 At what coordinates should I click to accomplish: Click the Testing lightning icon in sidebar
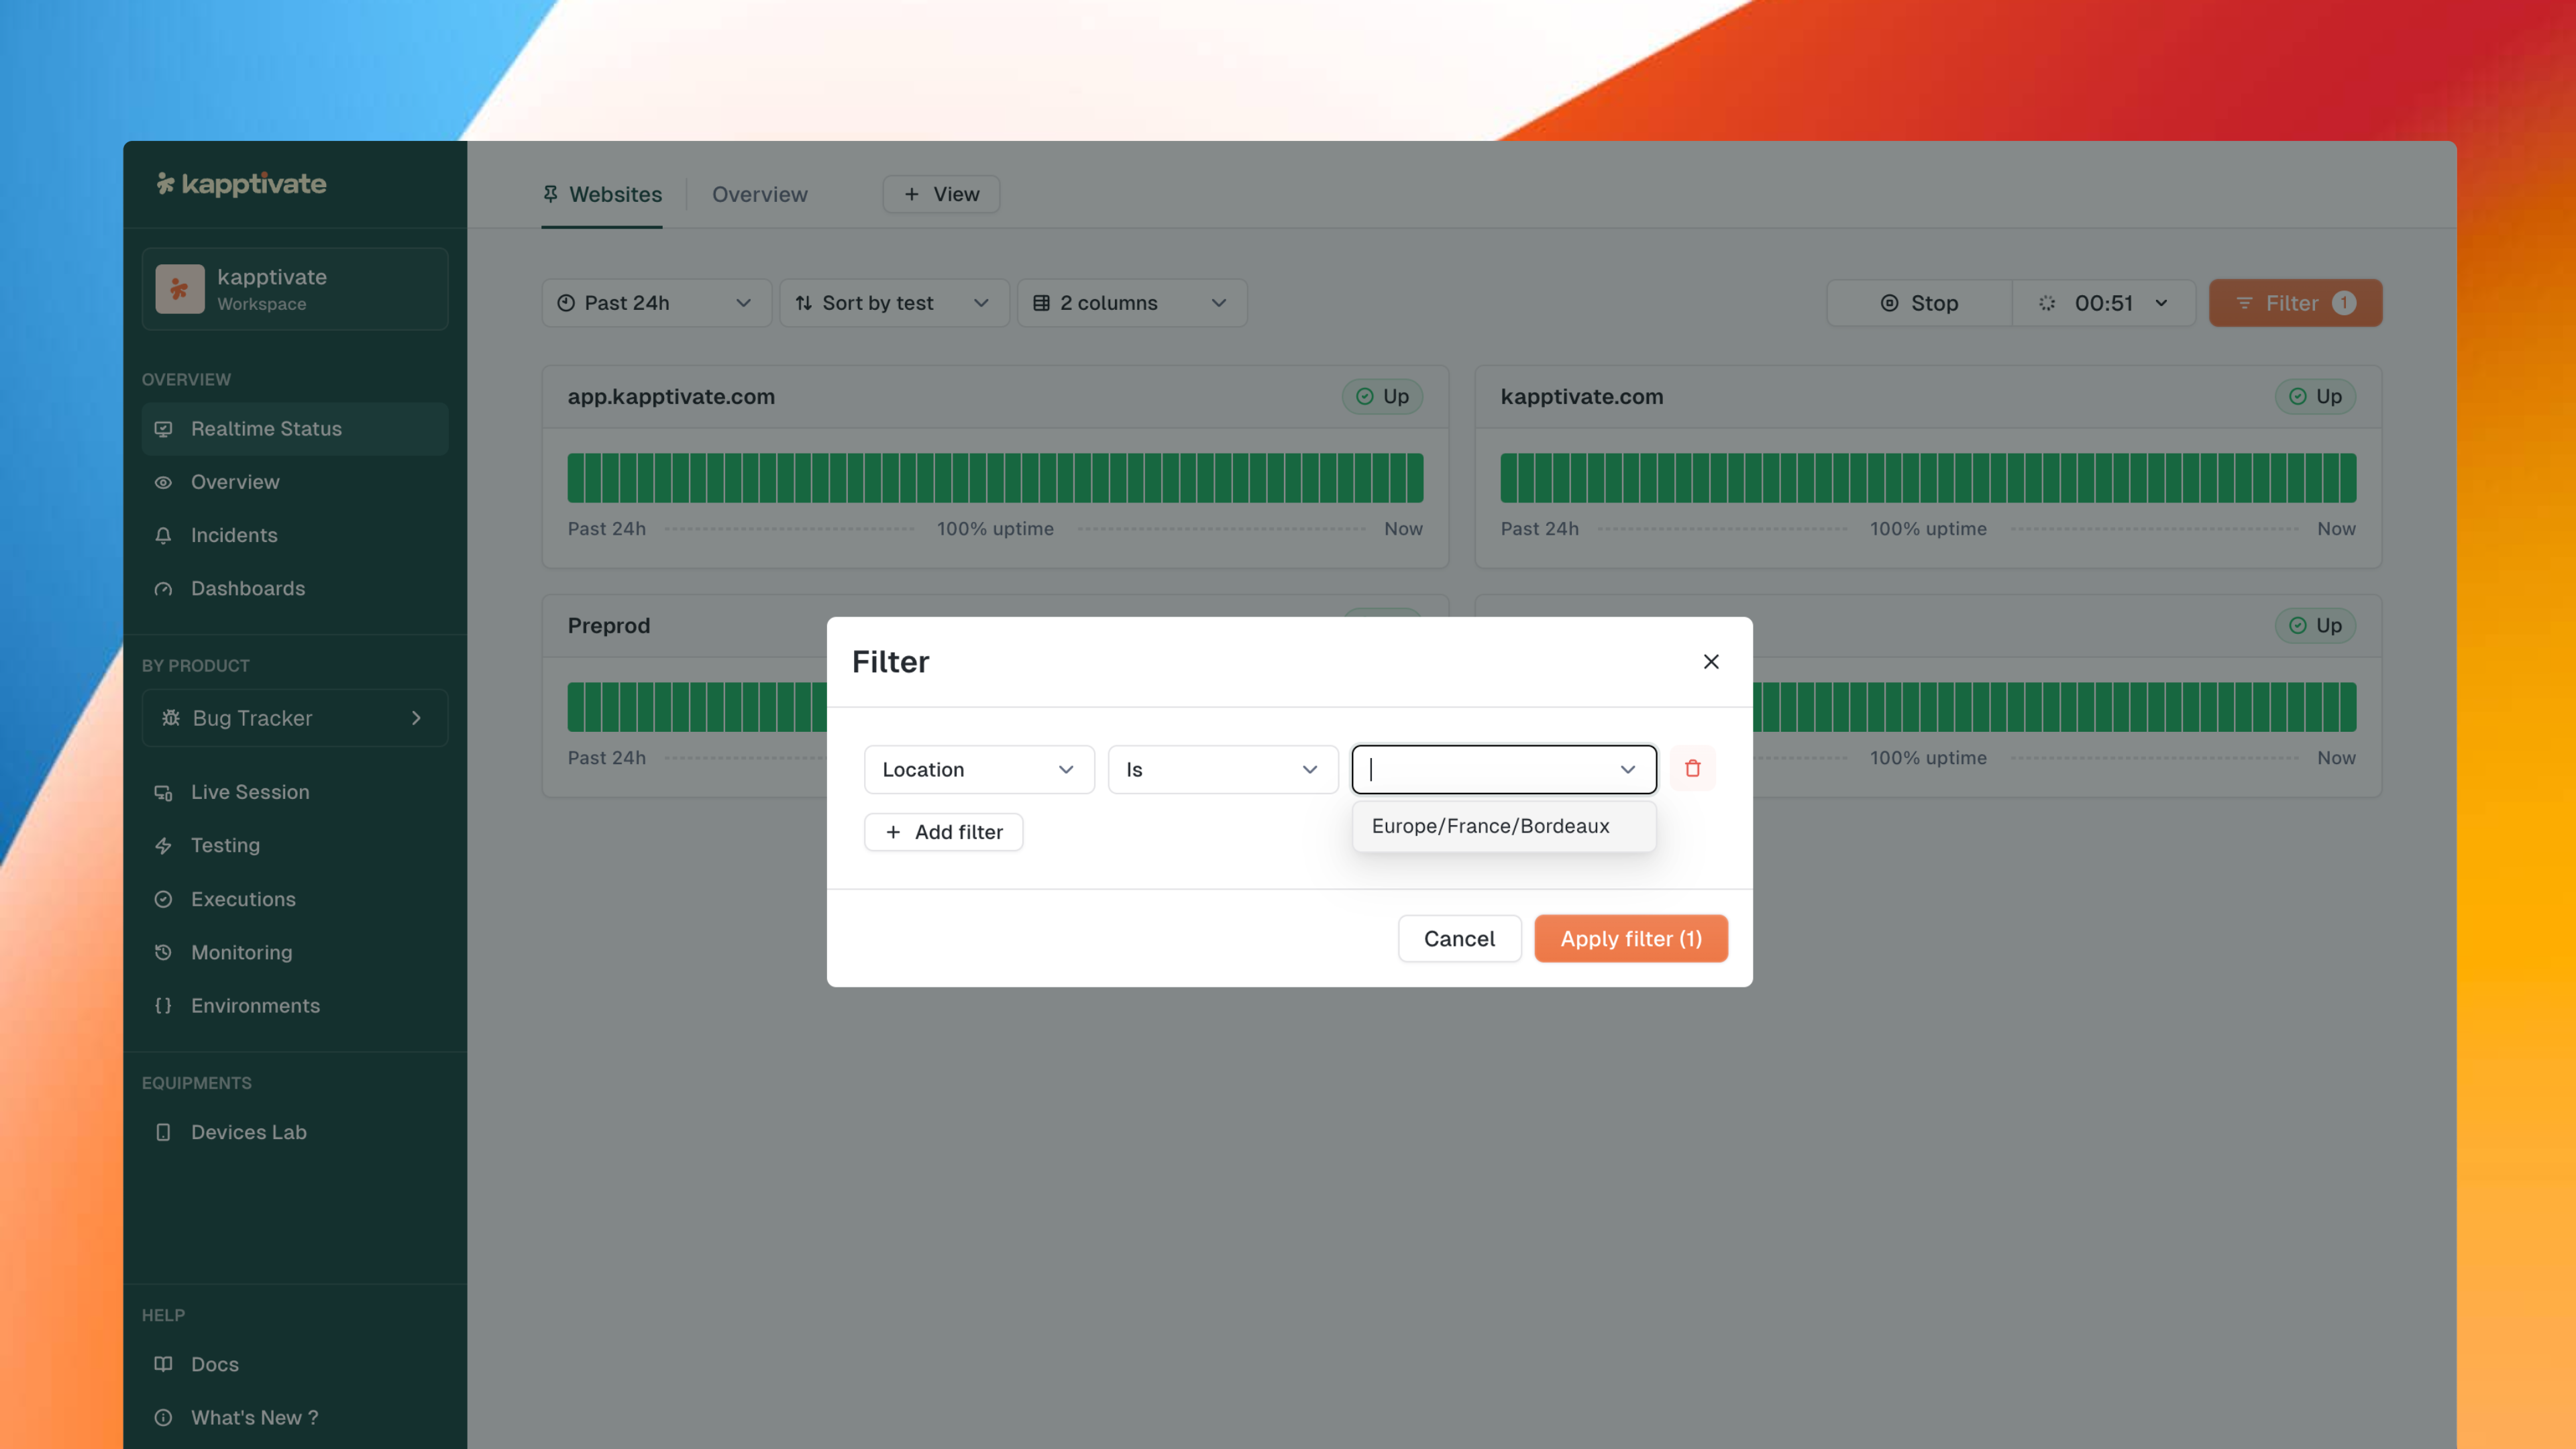pyautogui.click(x=163, y=845)
